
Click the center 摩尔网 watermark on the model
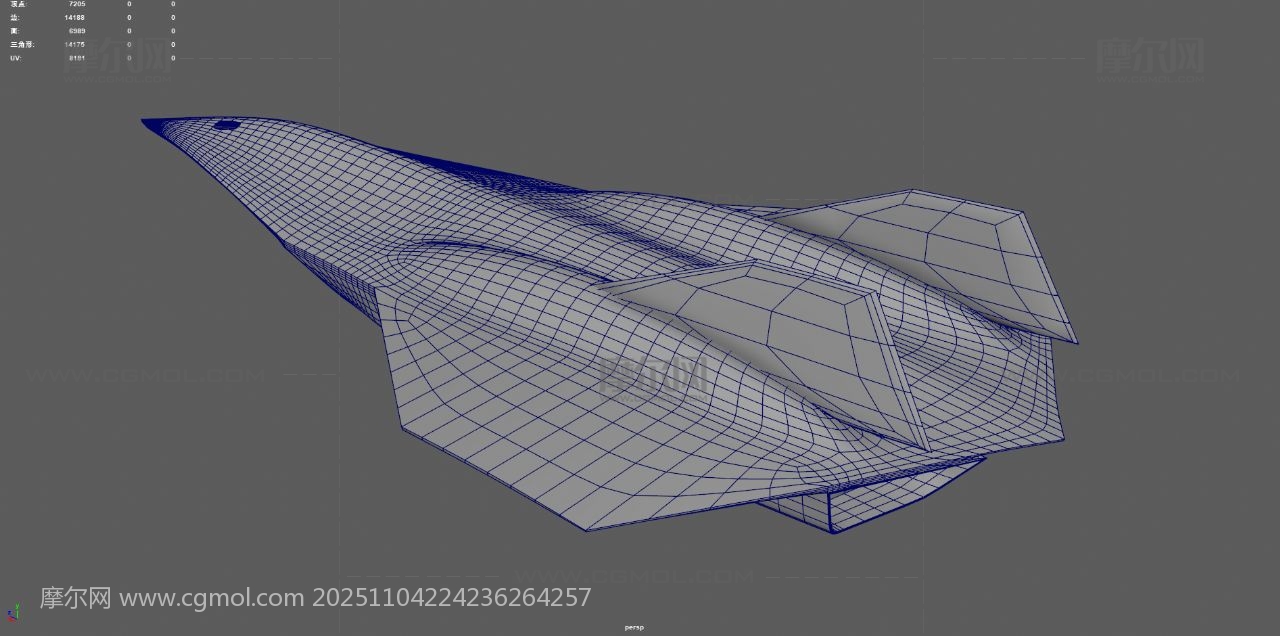tap(655, 377)
